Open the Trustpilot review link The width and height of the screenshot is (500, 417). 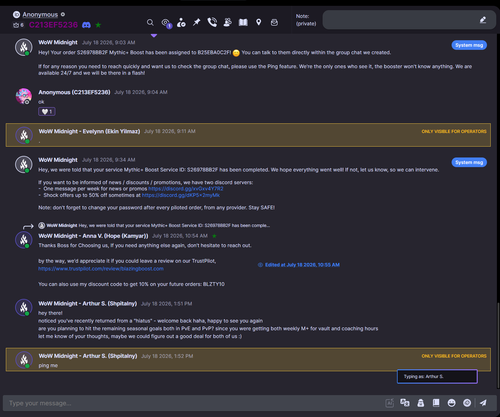point(101,269)
